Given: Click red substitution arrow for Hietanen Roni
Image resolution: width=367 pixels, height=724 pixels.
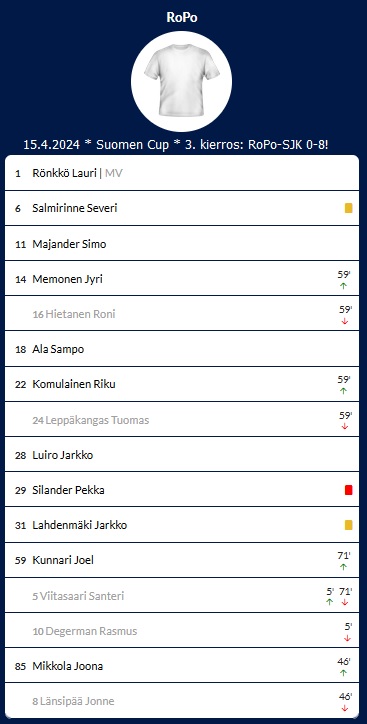Looking at the screenshot, I should tap(345, 321).
